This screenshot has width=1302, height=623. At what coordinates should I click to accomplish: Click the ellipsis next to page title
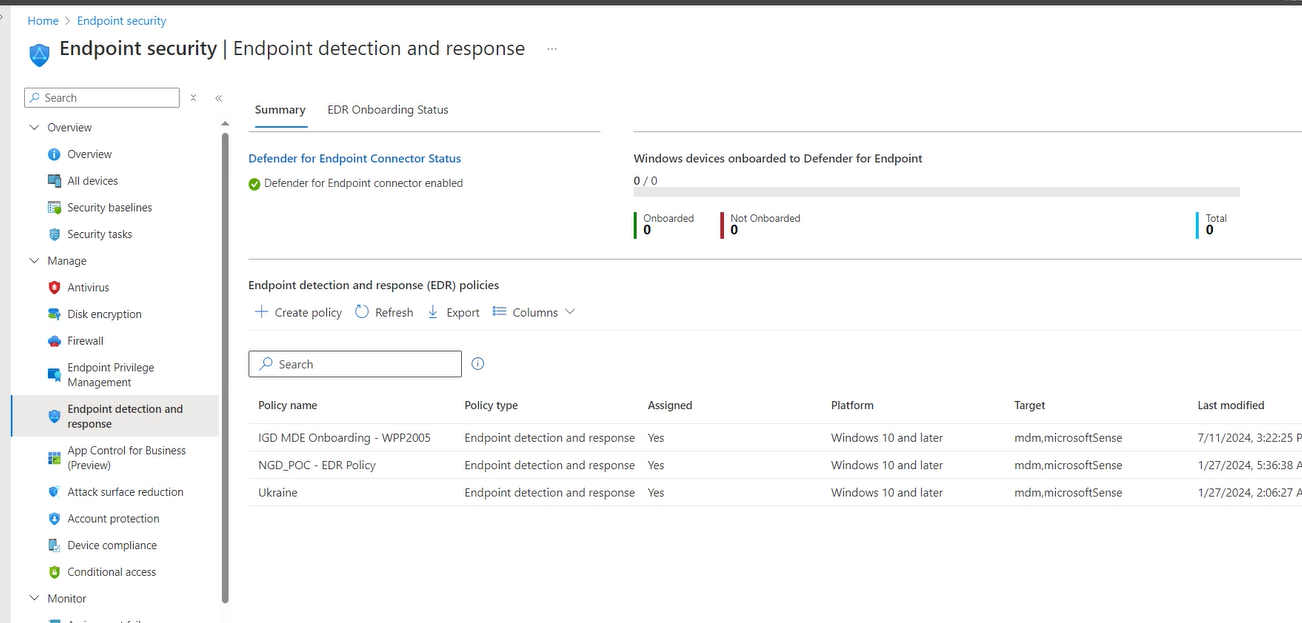click(x=552, y=49)
